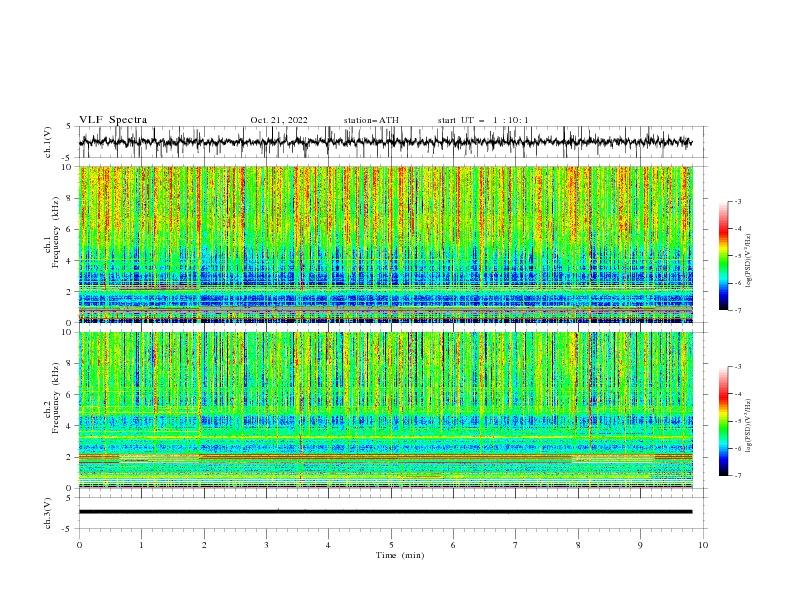
Task: Click the "station=ATH" header label
Action: point(371,120)
